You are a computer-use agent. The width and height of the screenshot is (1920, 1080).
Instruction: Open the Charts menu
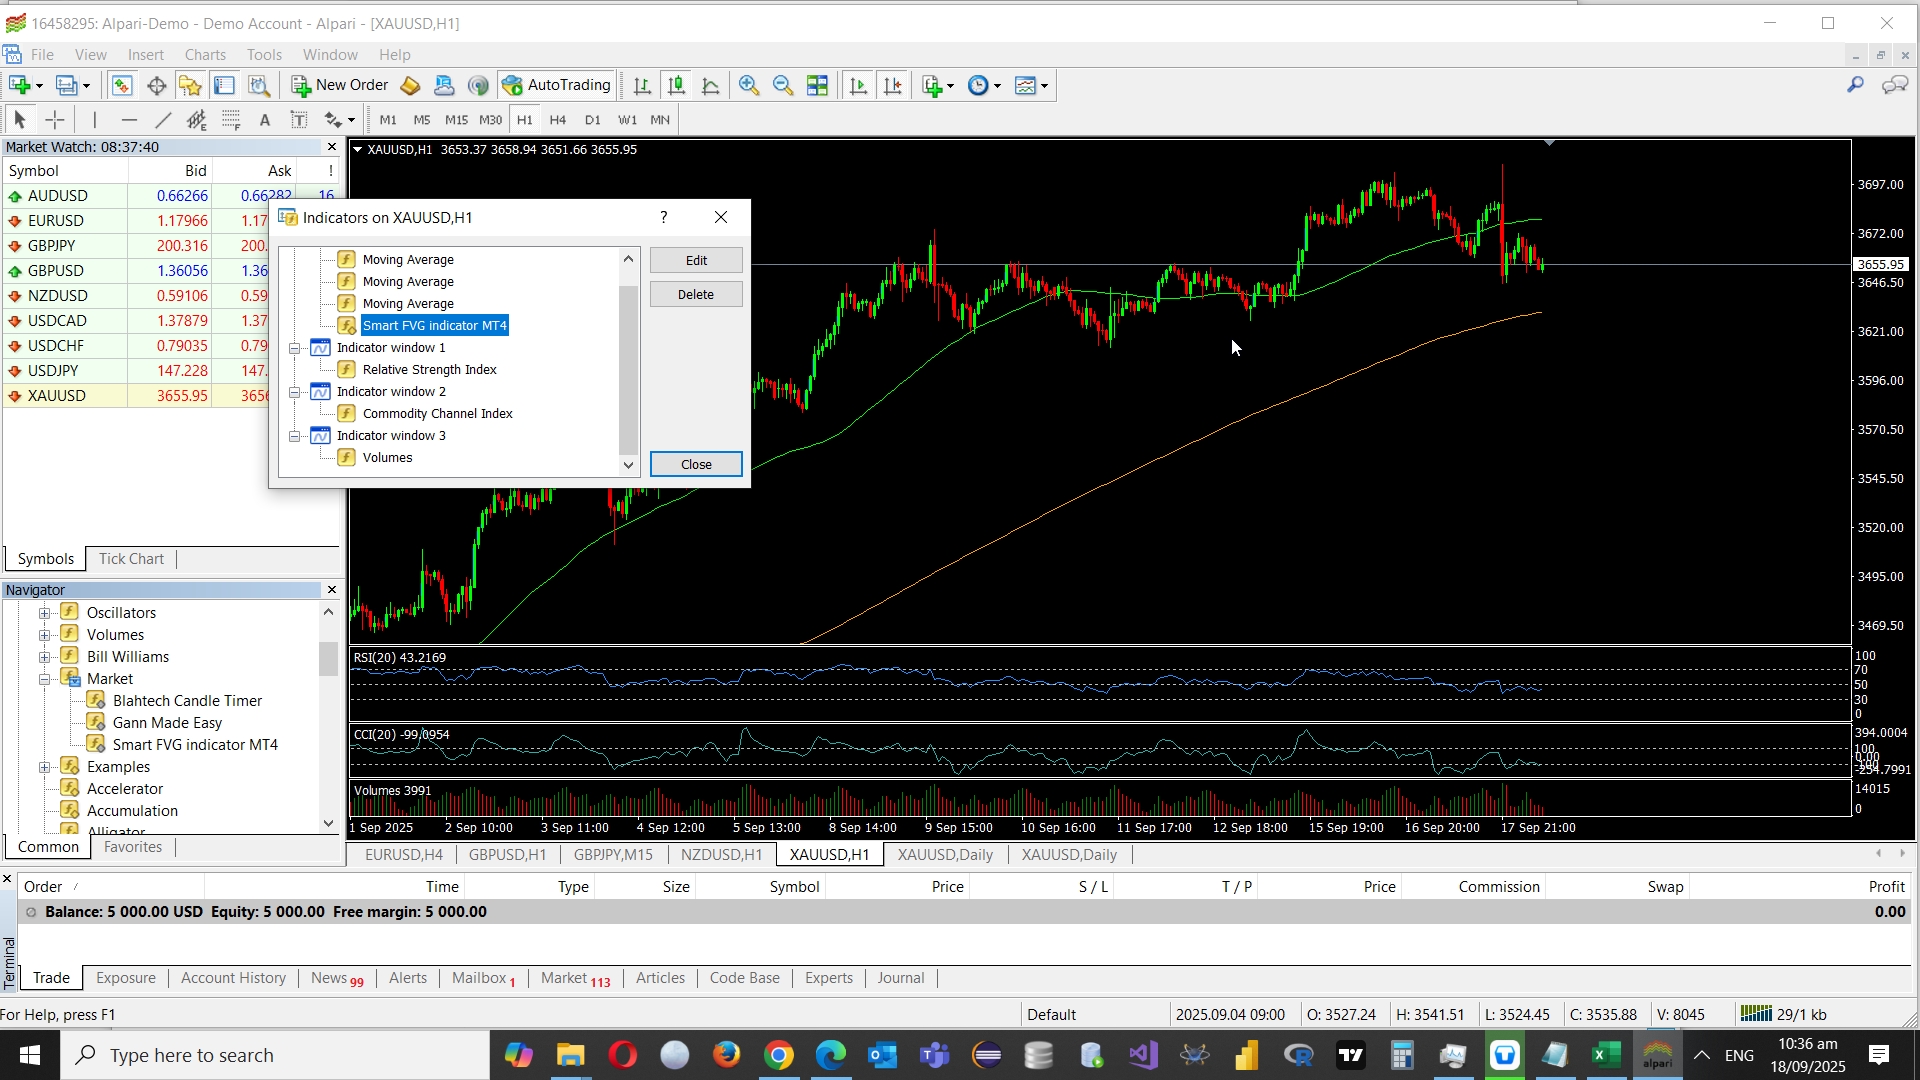point(205,55)
